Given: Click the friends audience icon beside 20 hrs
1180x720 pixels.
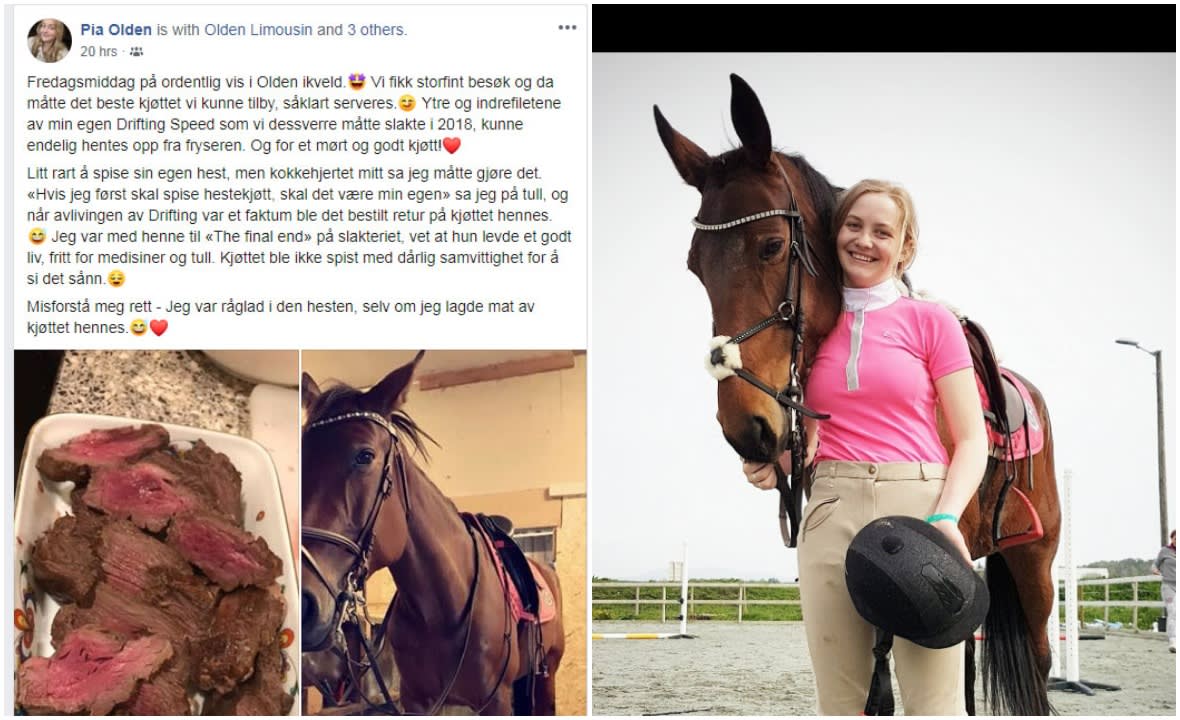Looking at the screenshot, I should pyautogui.click(x=136, y=52).
